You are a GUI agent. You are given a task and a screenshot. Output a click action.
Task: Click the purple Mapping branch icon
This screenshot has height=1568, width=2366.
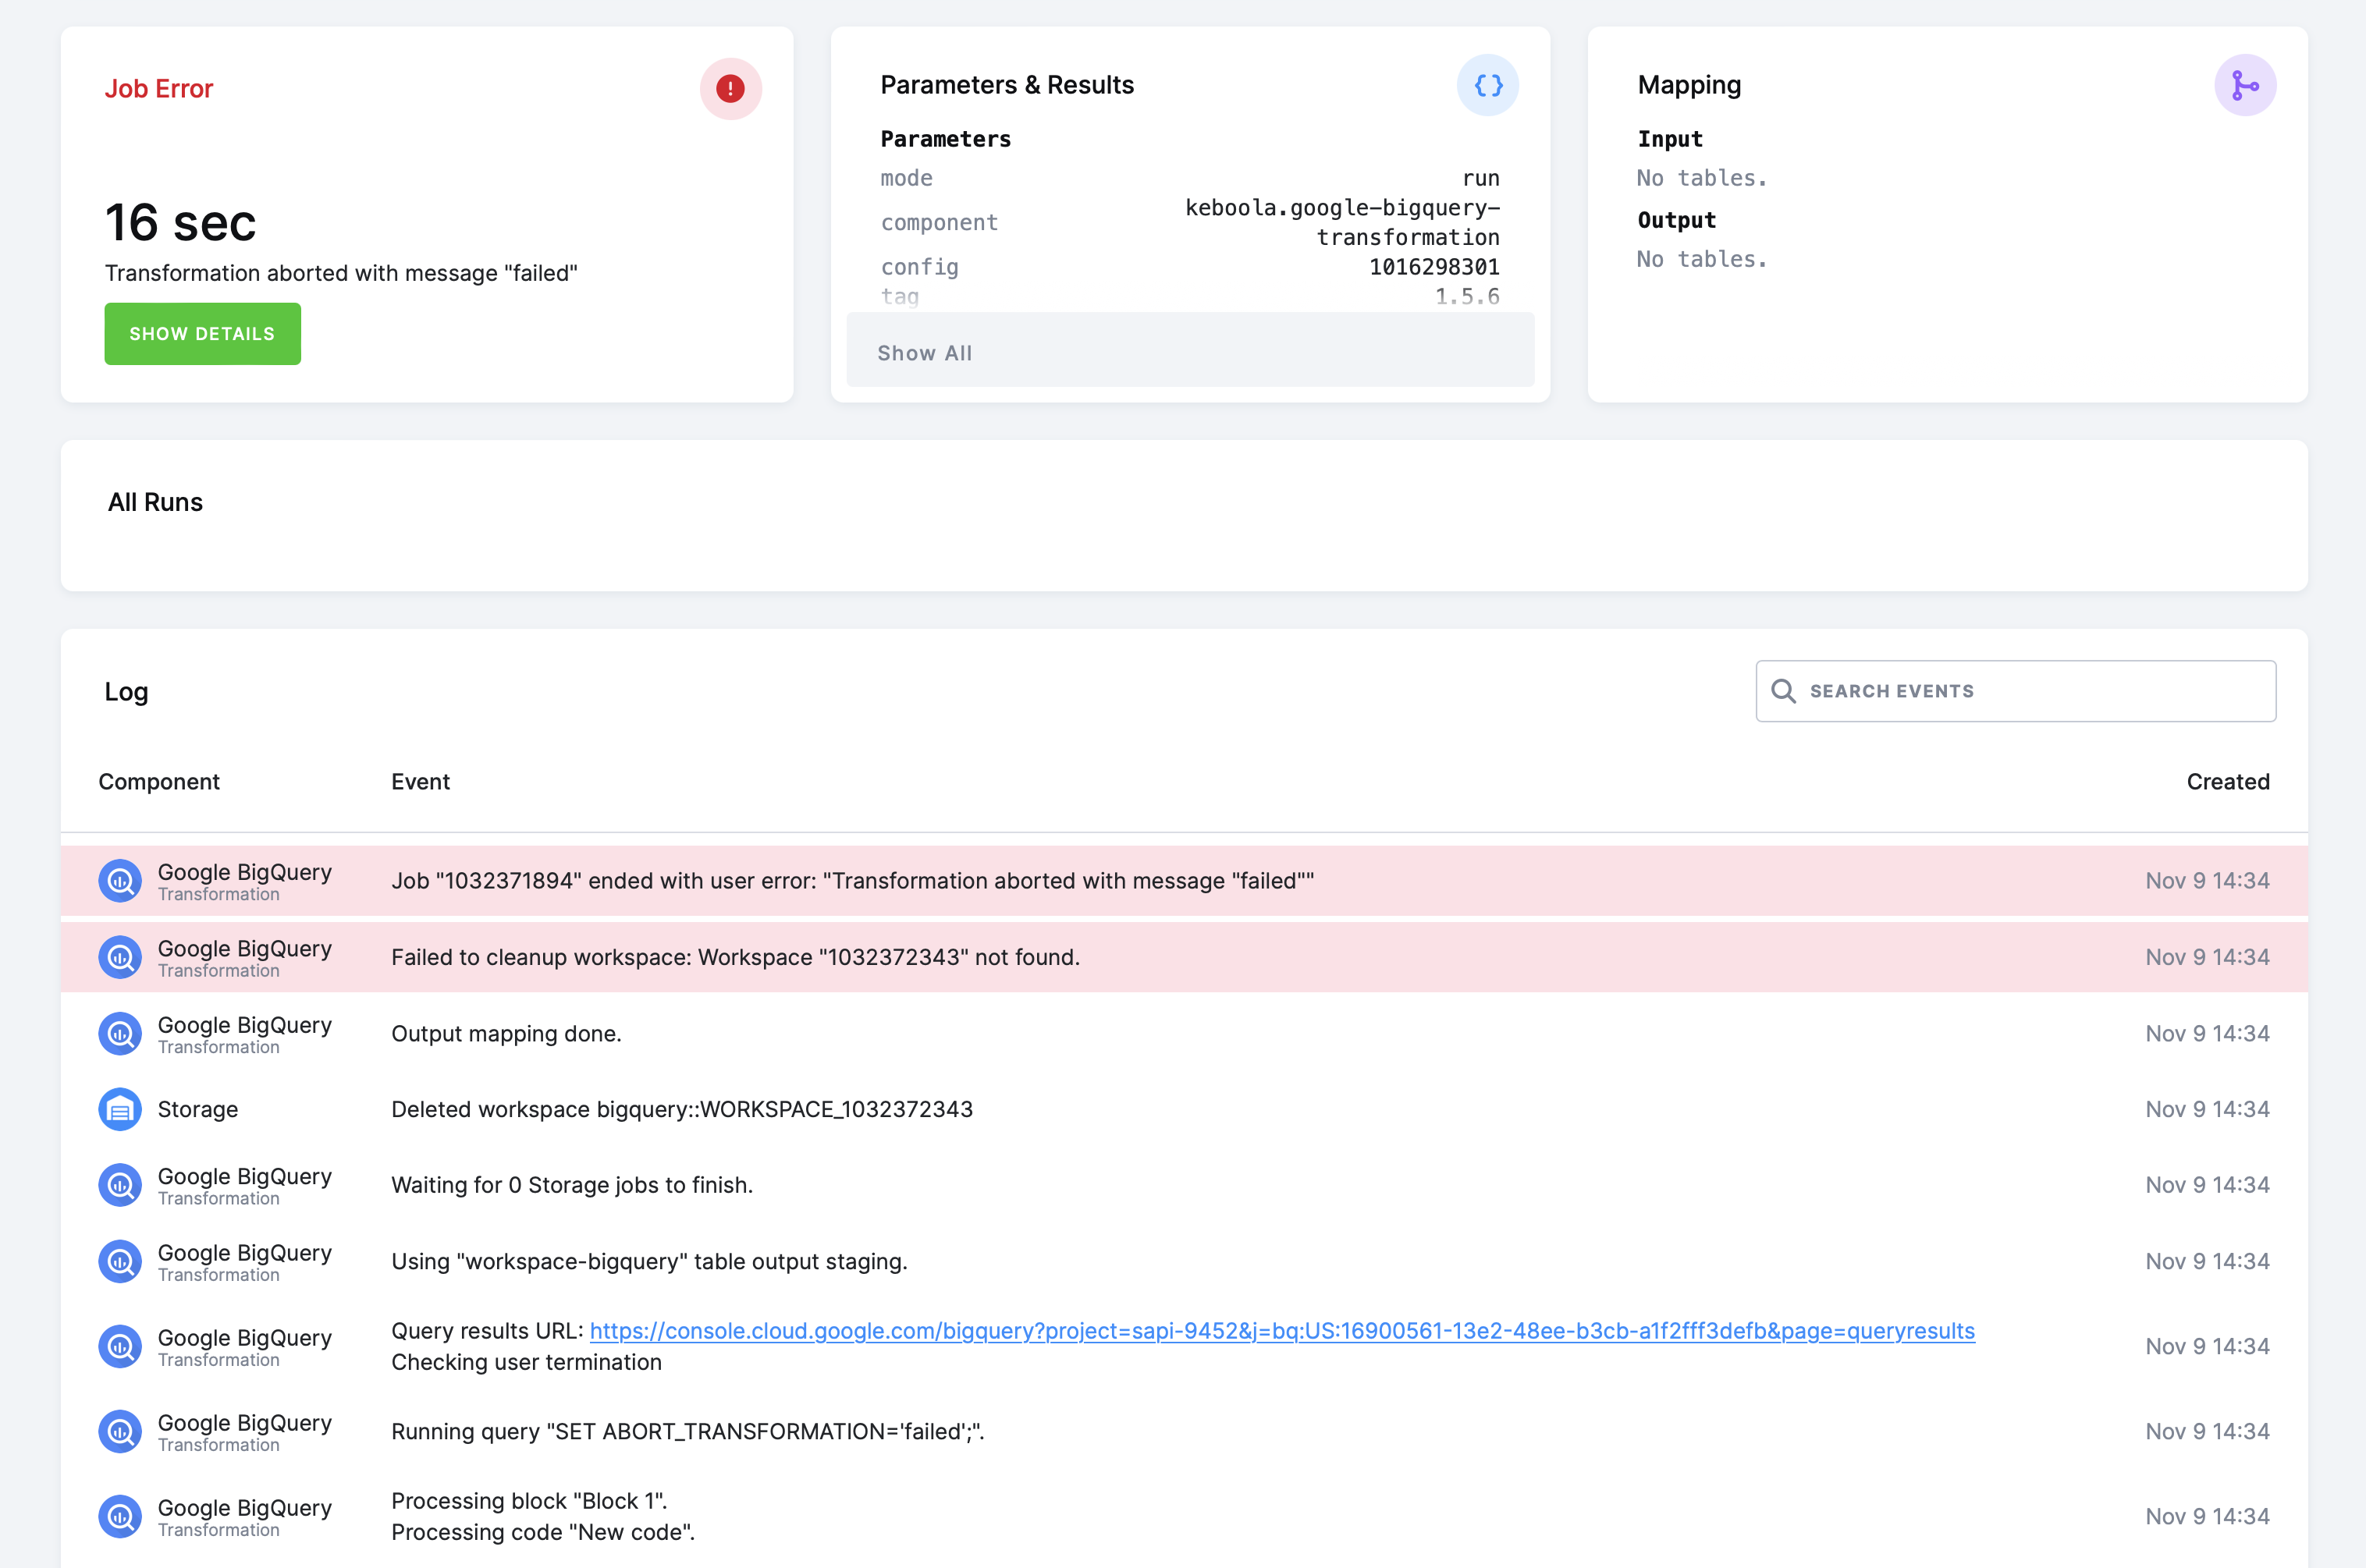coord(2245,85)
